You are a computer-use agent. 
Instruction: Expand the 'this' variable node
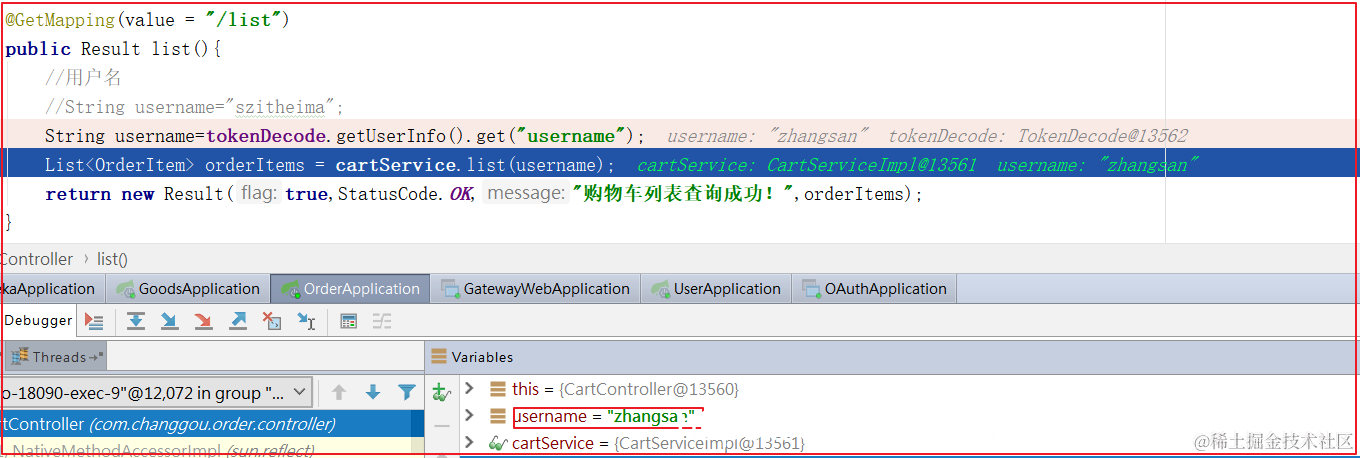(x=470, y=389)
